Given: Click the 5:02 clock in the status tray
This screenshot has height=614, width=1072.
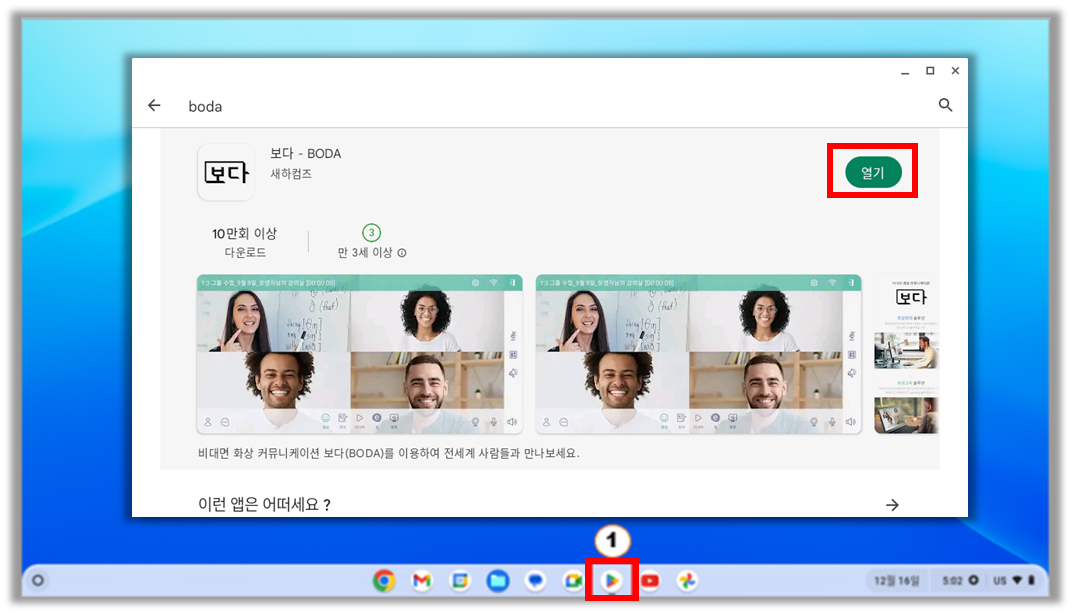Looking at the screenshot, I should pos(952,580).
